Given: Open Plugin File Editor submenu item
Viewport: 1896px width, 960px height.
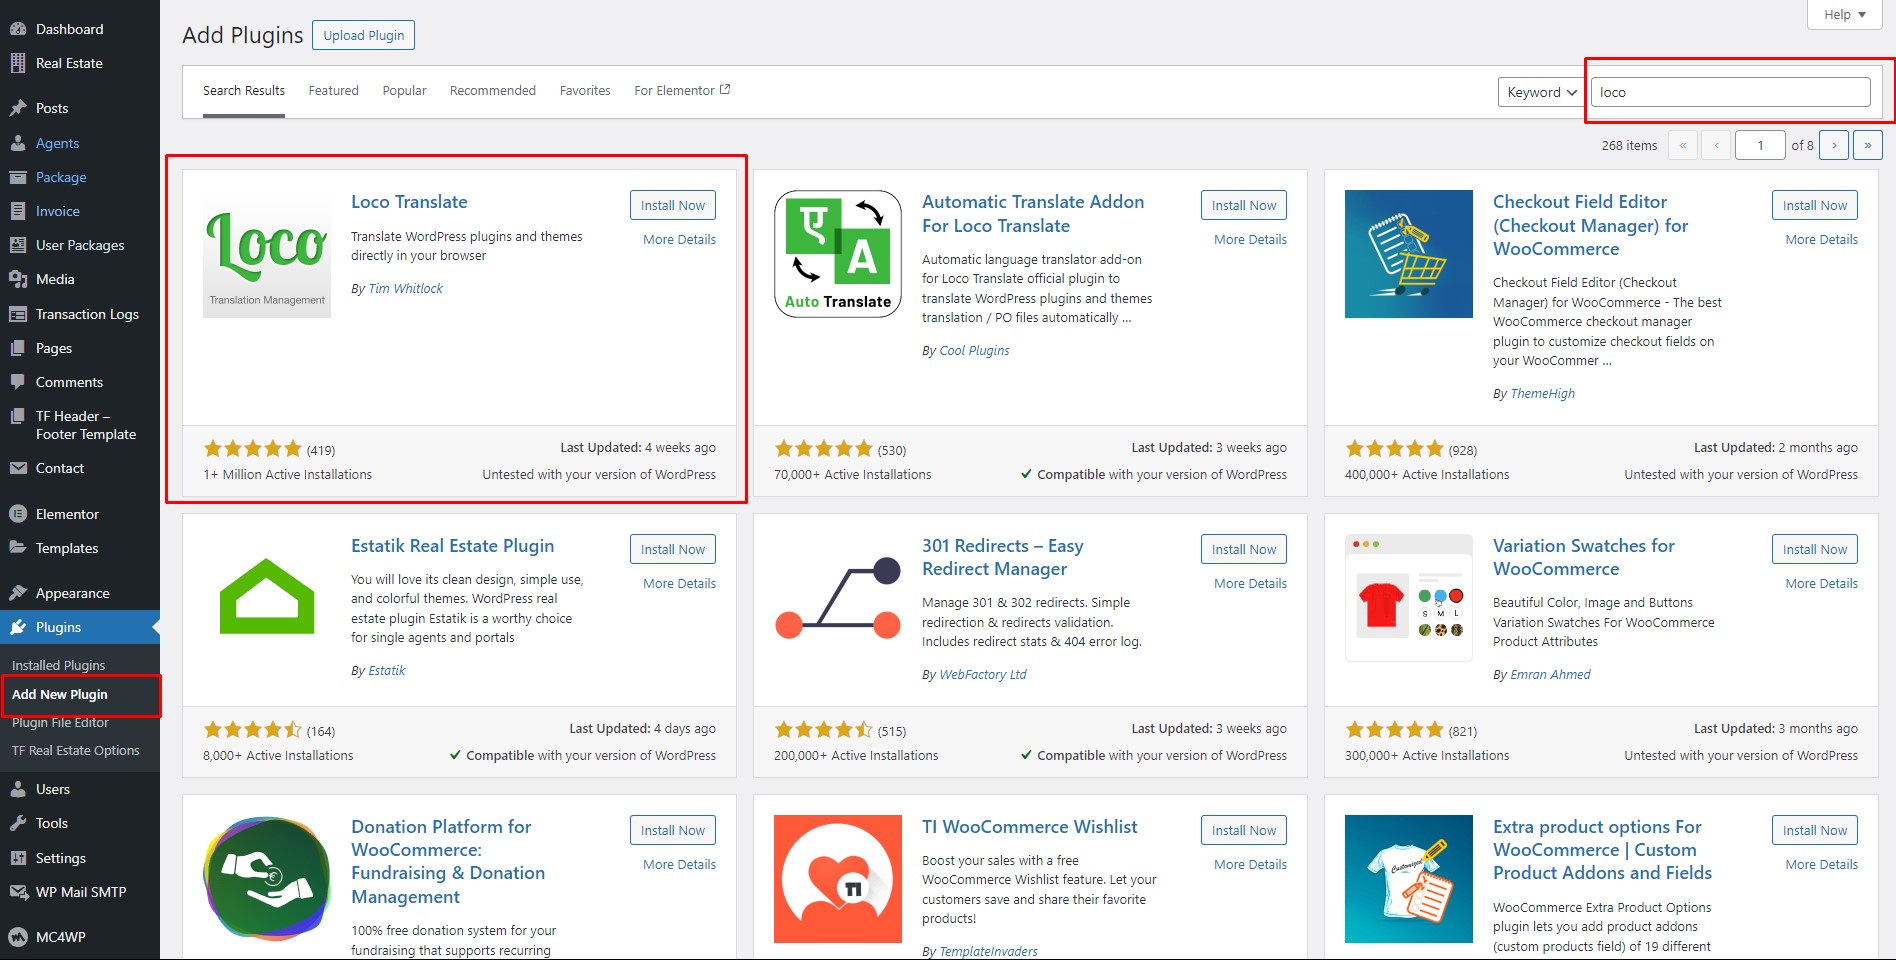Looking at the screenshot, I should pyautogui.click(x=60, y=722).
